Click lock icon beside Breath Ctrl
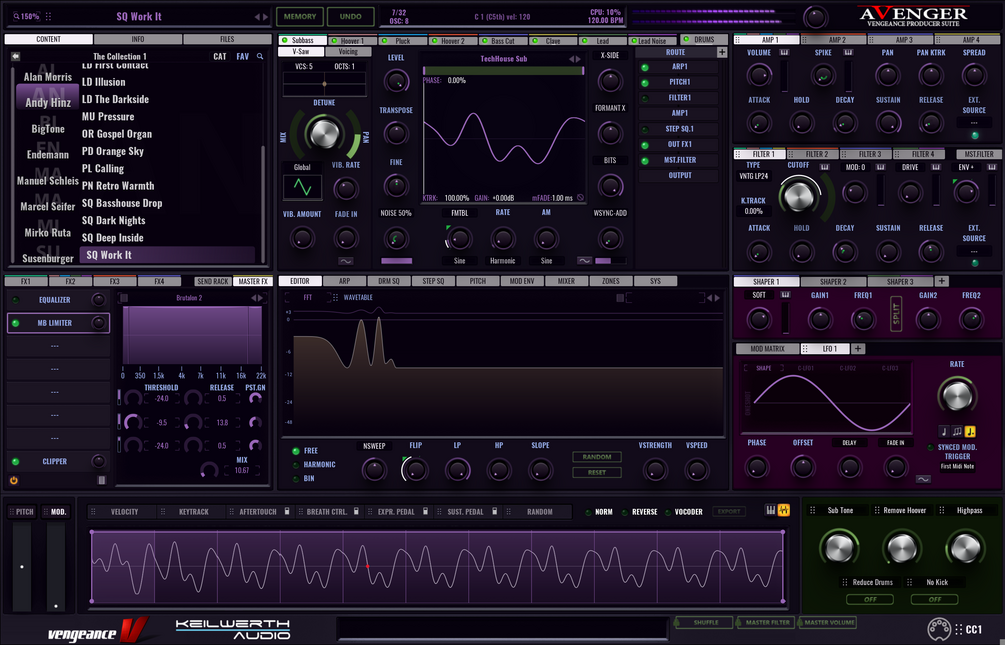The image size is (1005, 645). (356, 512)
